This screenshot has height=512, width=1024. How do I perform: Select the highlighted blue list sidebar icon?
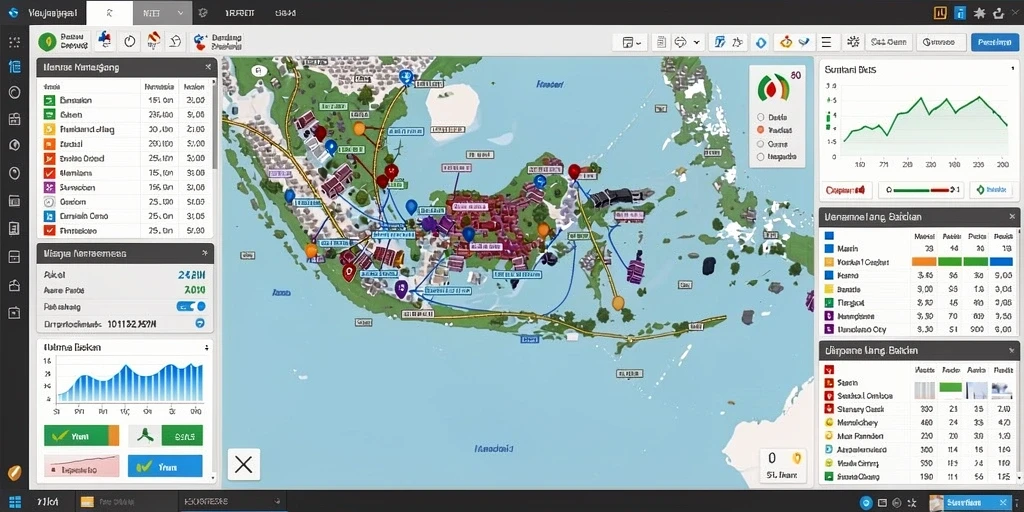pos(14,67)
